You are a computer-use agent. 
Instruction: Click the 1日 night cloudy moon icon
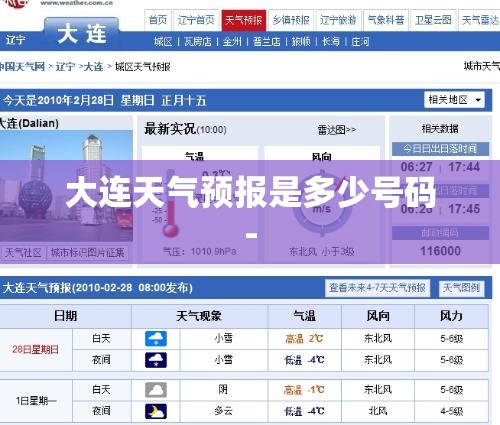coord(156,411)
